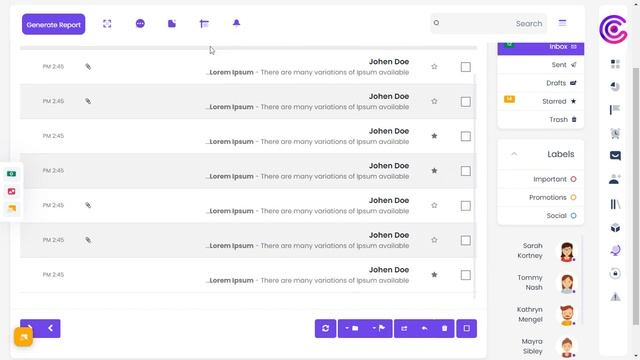Click the page vertical scrollbar
This screenshot has width=640, height=360.
tap(636, 196)
